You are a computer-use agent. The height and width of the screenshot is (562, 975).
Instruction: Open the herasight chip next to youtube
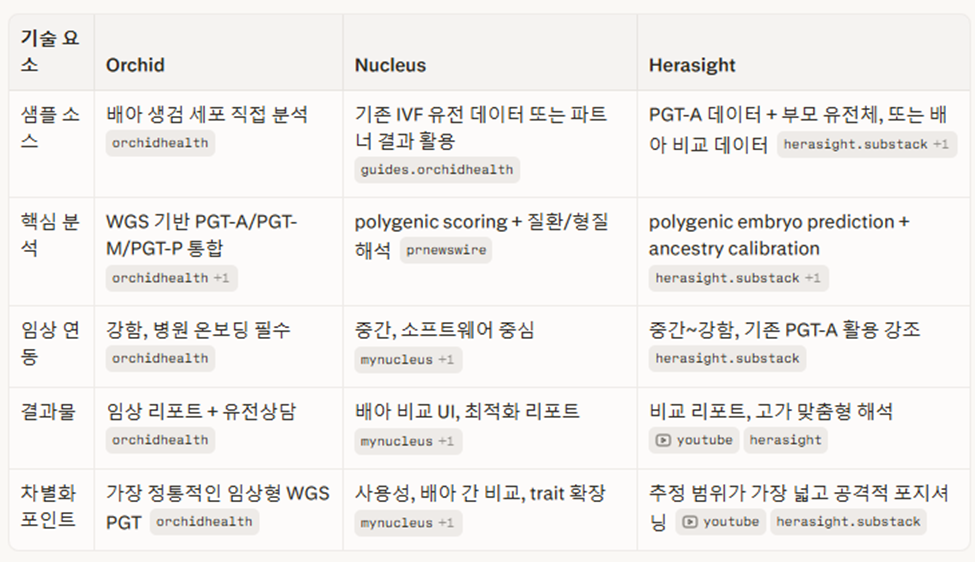[785, 440]
